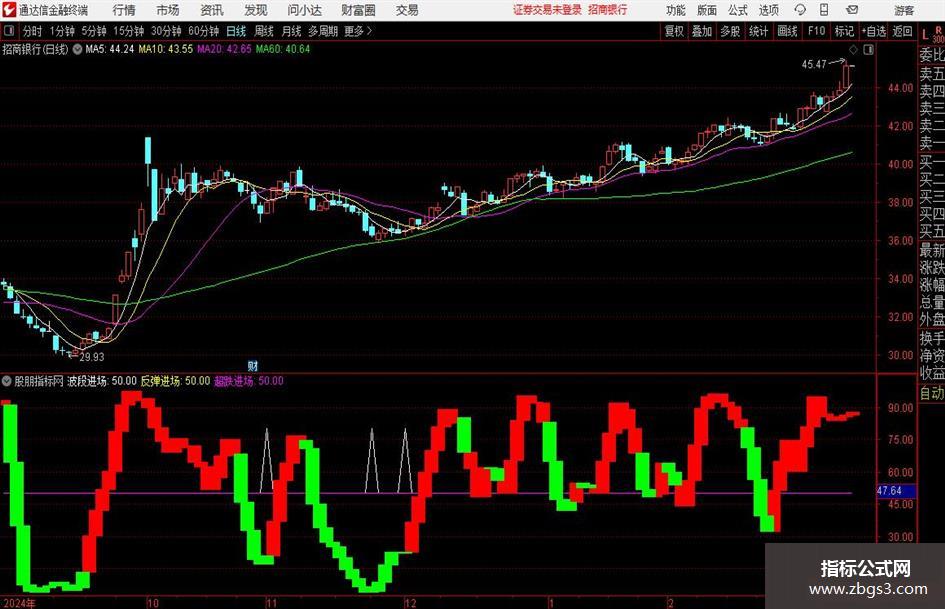Click the 复权 toolbar button
The height and width of the screenshot is (609, 945).
pos(674,31)
